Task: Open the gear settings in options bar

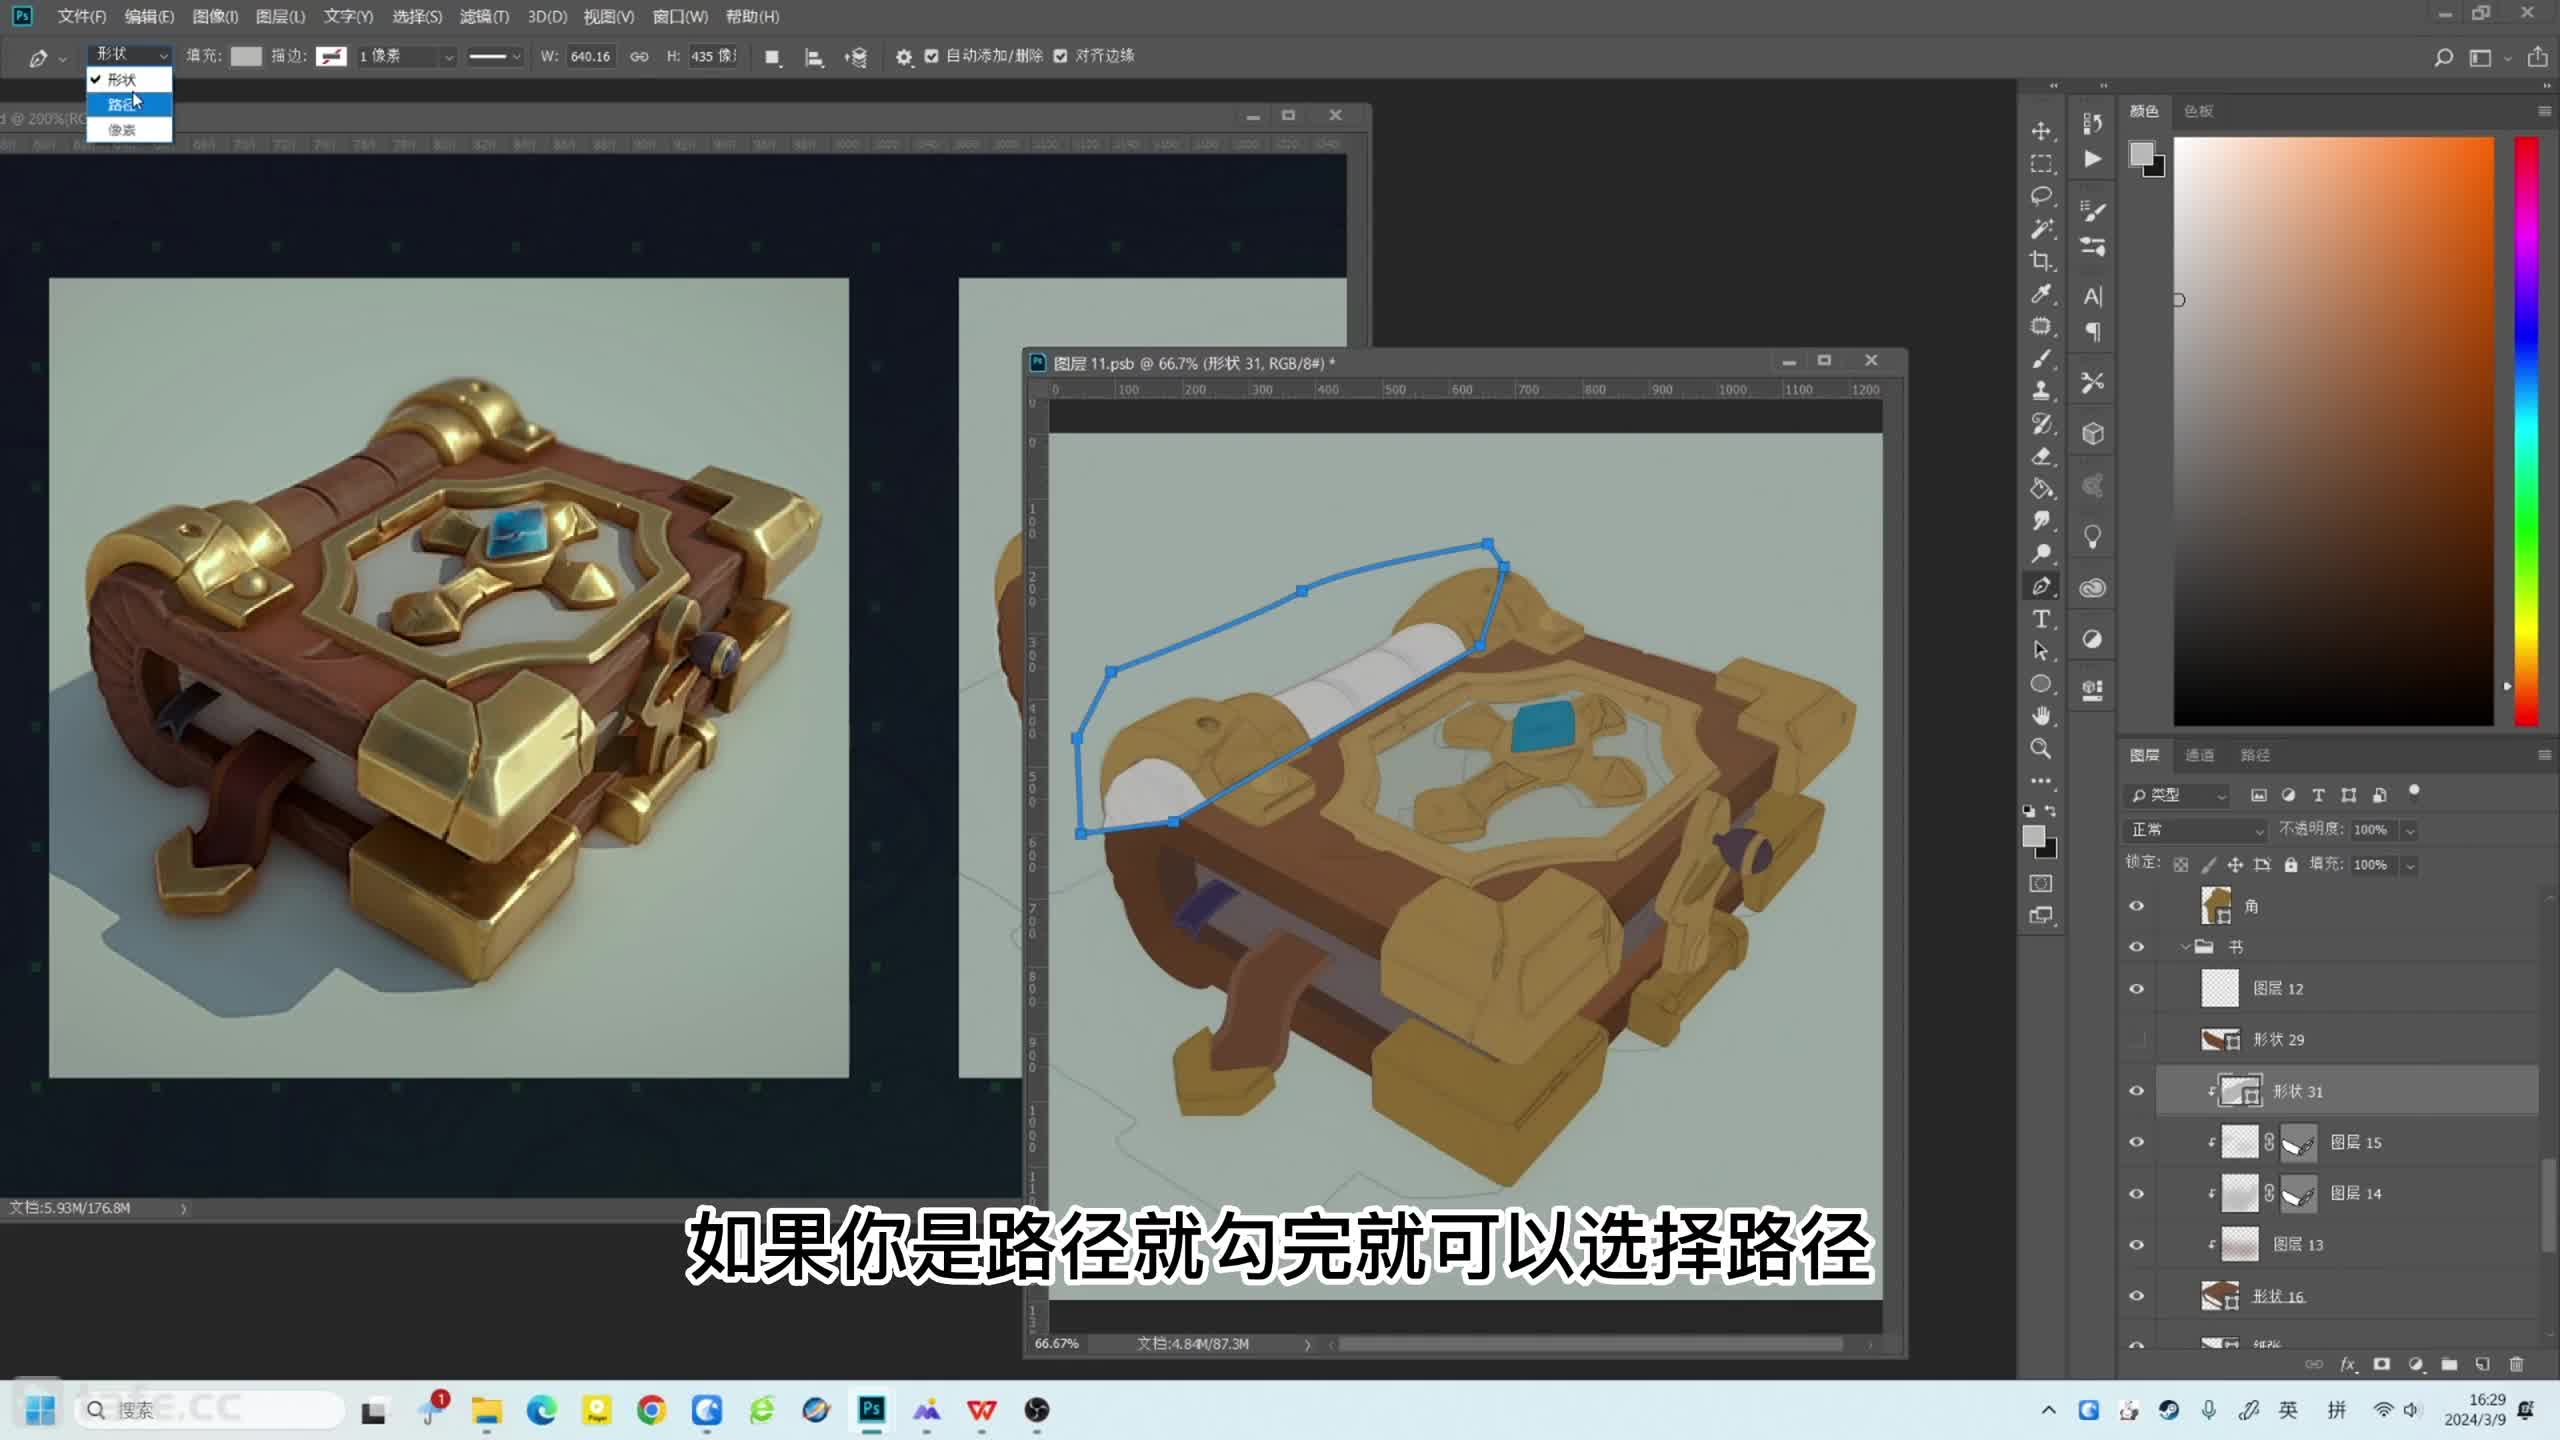Action: click(x=904, y=57)
